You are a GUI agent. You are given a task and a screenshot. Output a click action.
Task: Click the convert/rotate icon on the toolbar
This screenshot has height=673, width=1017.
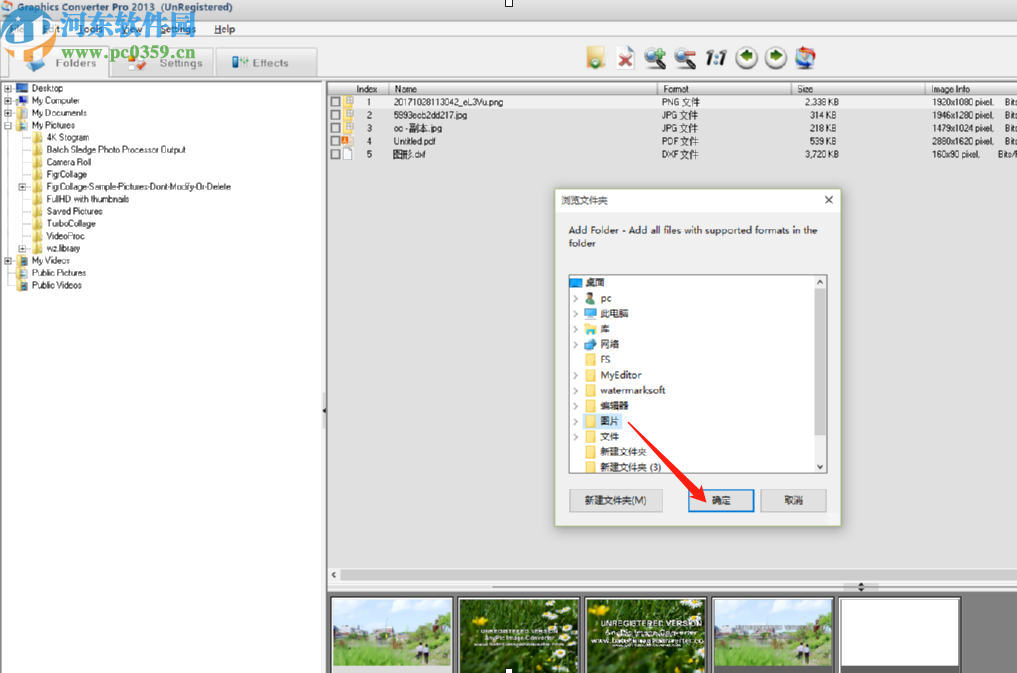[x=807, y=58]
